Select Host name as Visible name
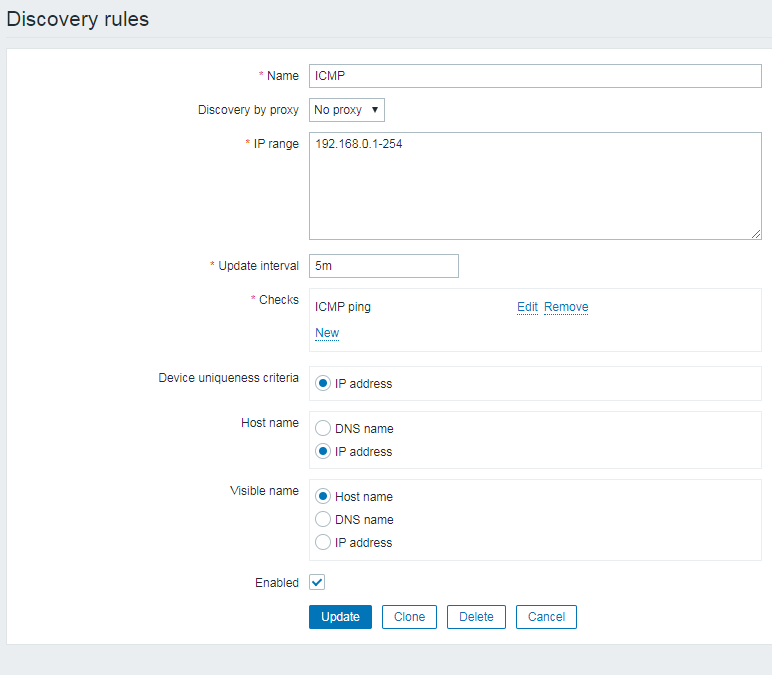Viewport: 772px width, 675px height. pos(323,497)
